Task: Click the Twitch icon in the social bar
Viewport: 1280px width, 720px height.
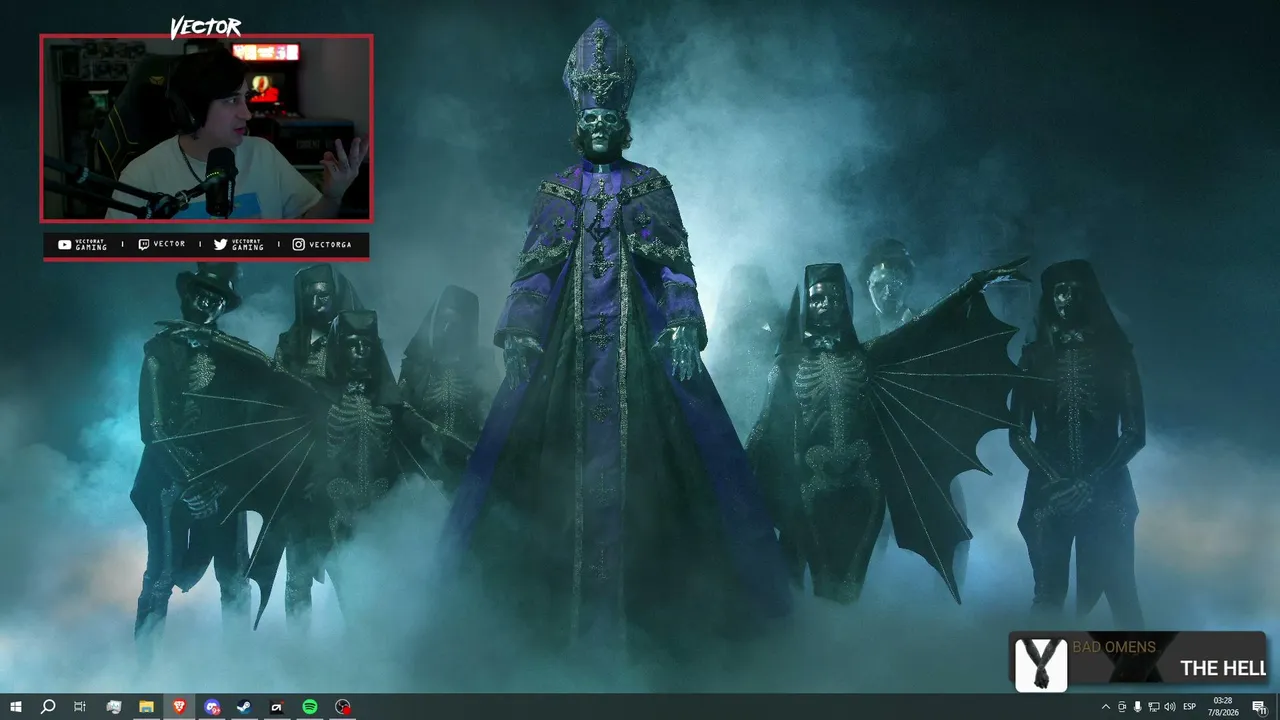Action: (x=144, y=245)
